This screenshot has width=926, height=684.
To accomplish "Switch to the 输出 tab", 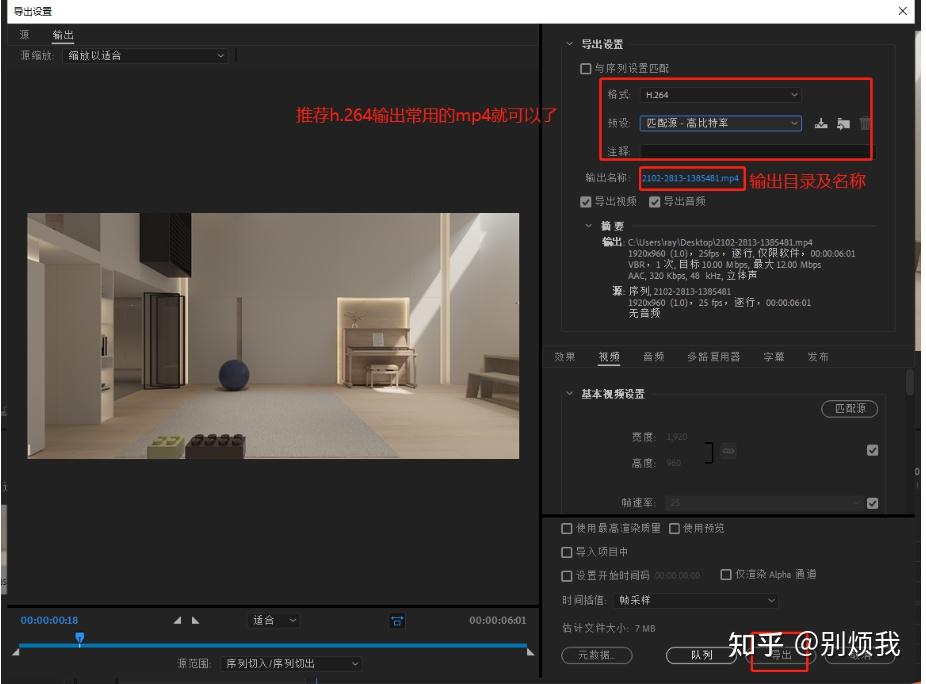I will 63,35.
